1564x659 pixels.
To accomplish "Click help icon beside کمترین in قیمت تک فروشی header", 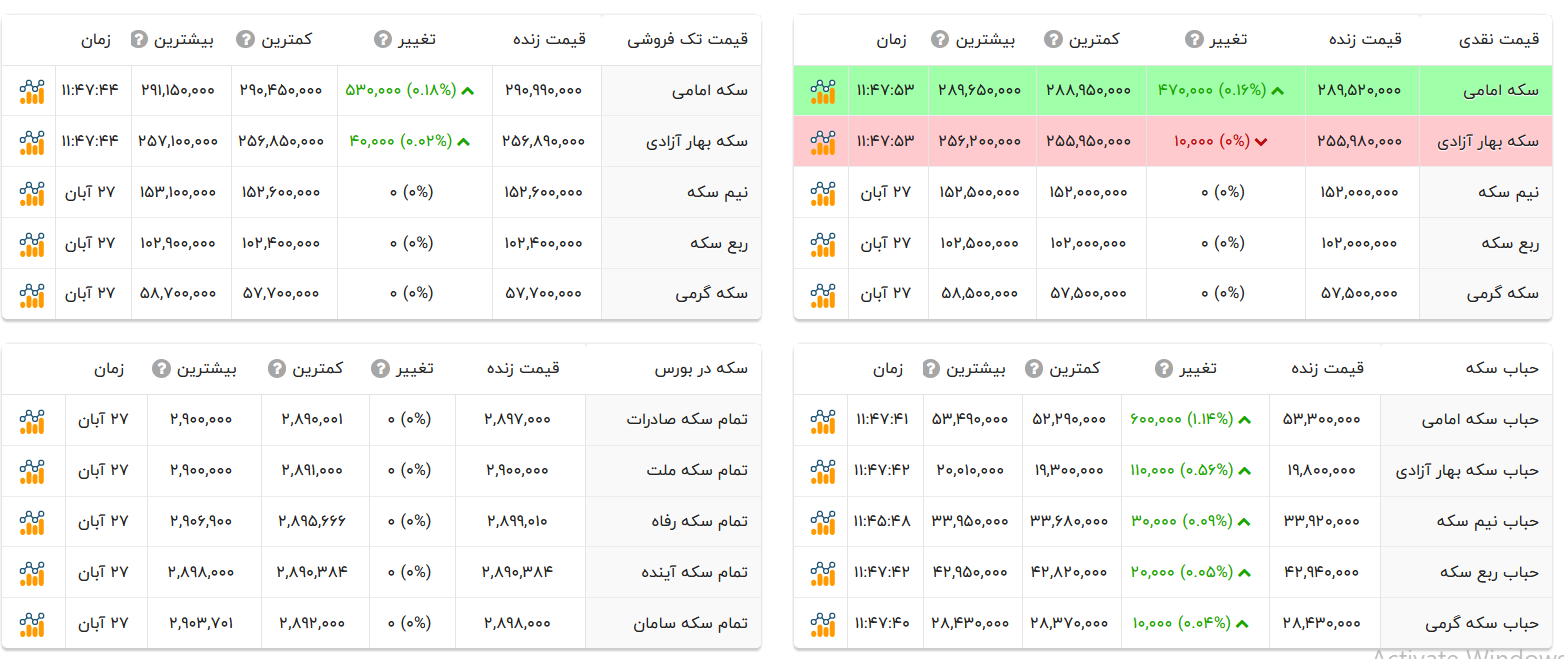I will pos(245,40).
